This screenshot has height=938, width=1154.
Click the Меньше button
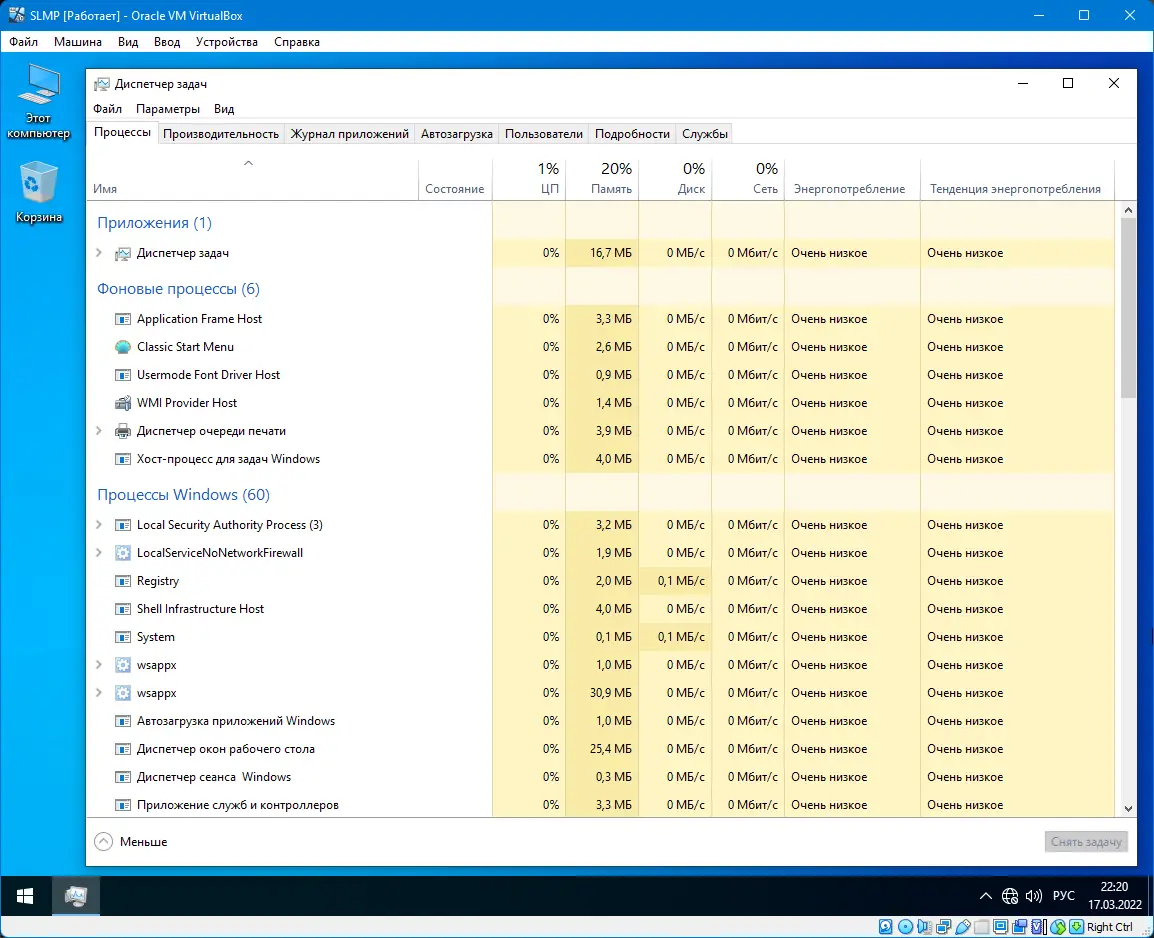[129, 841]
